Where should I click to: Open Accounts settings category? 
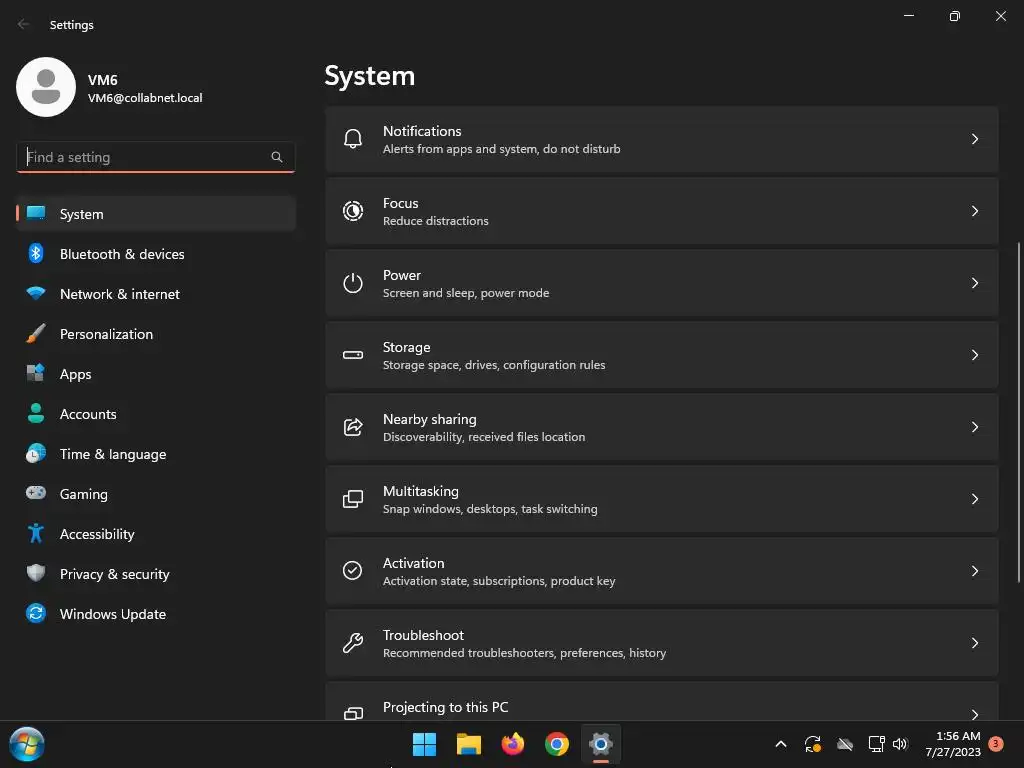tap(156, 414)
